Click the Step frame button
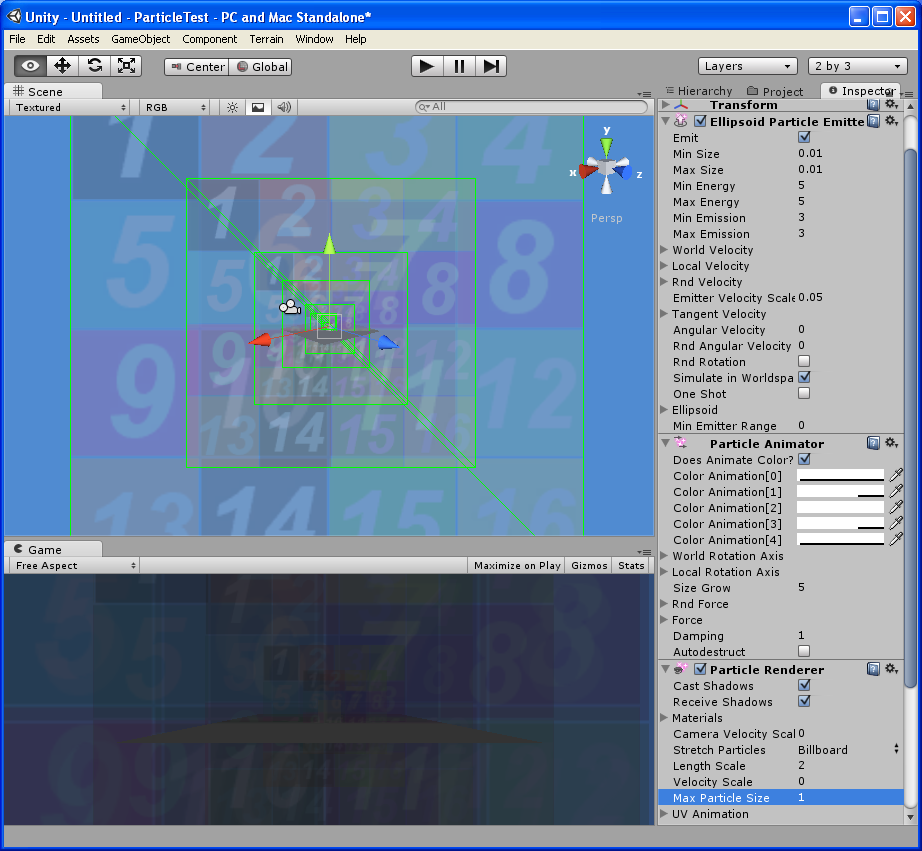Image resolution: width=922 pixels, height=851 pixels. click(x=490, y=66)
